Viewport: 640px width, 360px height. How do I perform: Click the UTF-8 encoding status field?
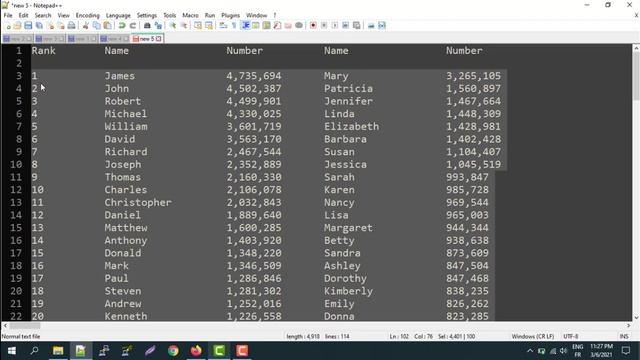tap(571, 336)
